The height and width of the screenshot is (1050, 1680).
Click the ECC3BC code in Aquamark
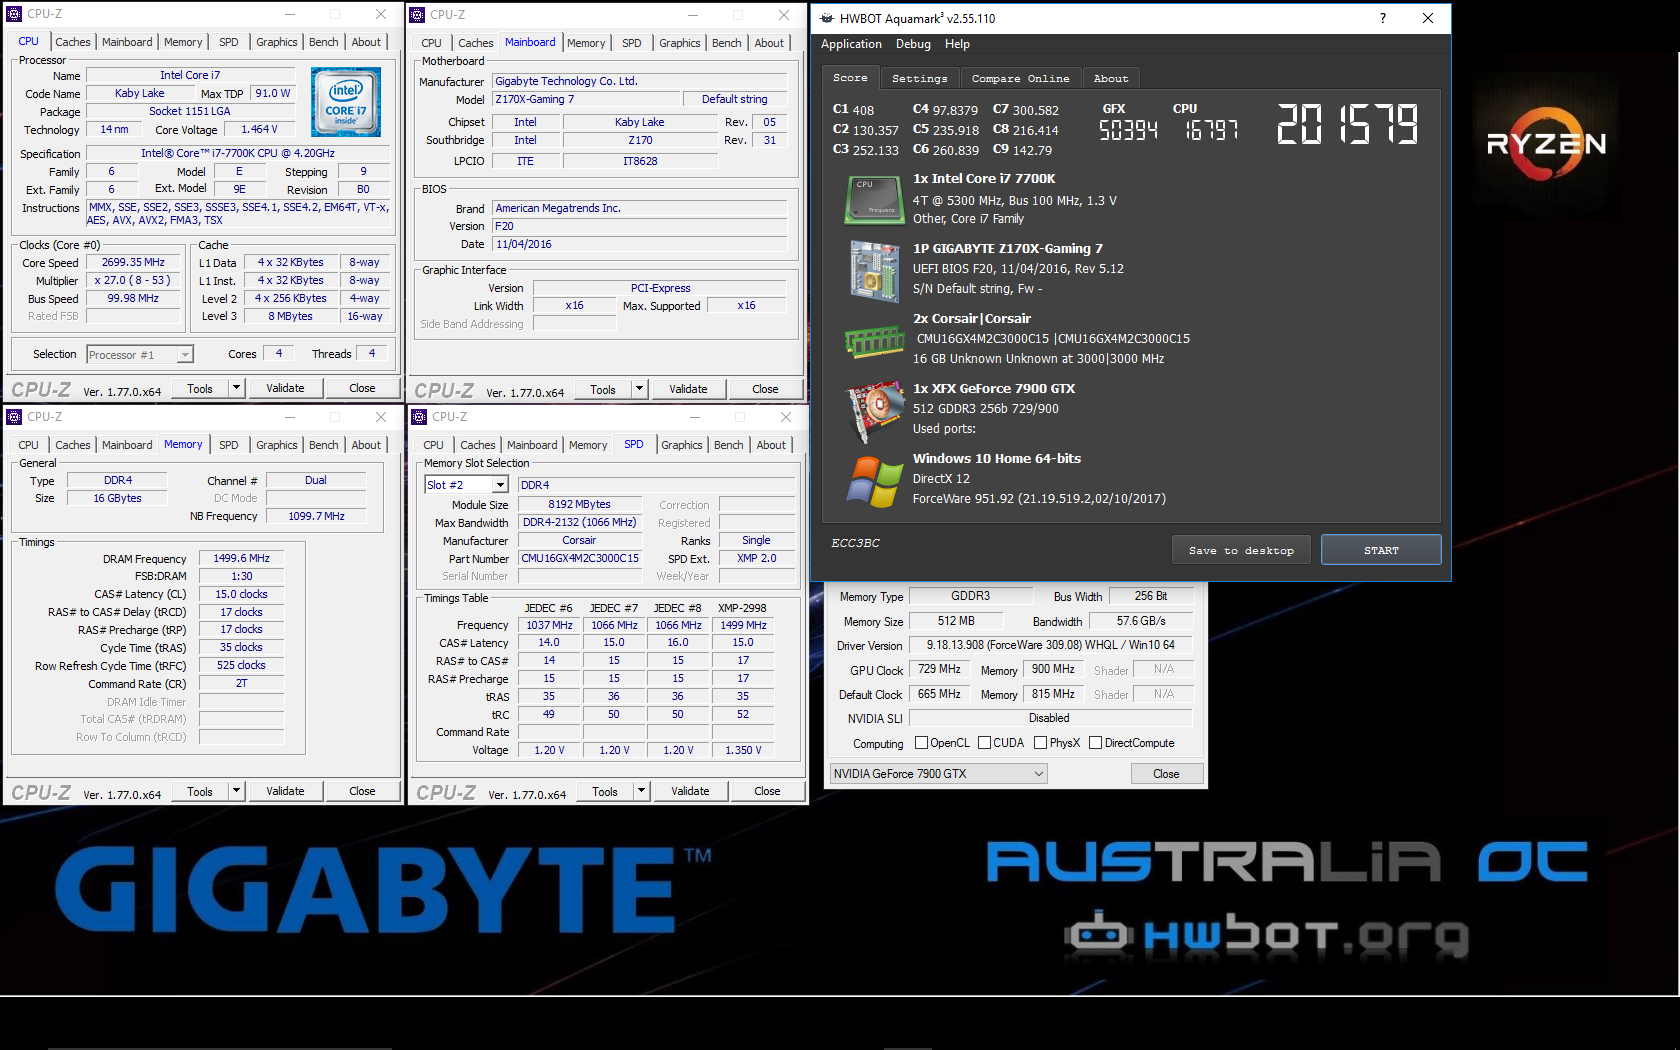pyautogui.click(x=855, y=543)
